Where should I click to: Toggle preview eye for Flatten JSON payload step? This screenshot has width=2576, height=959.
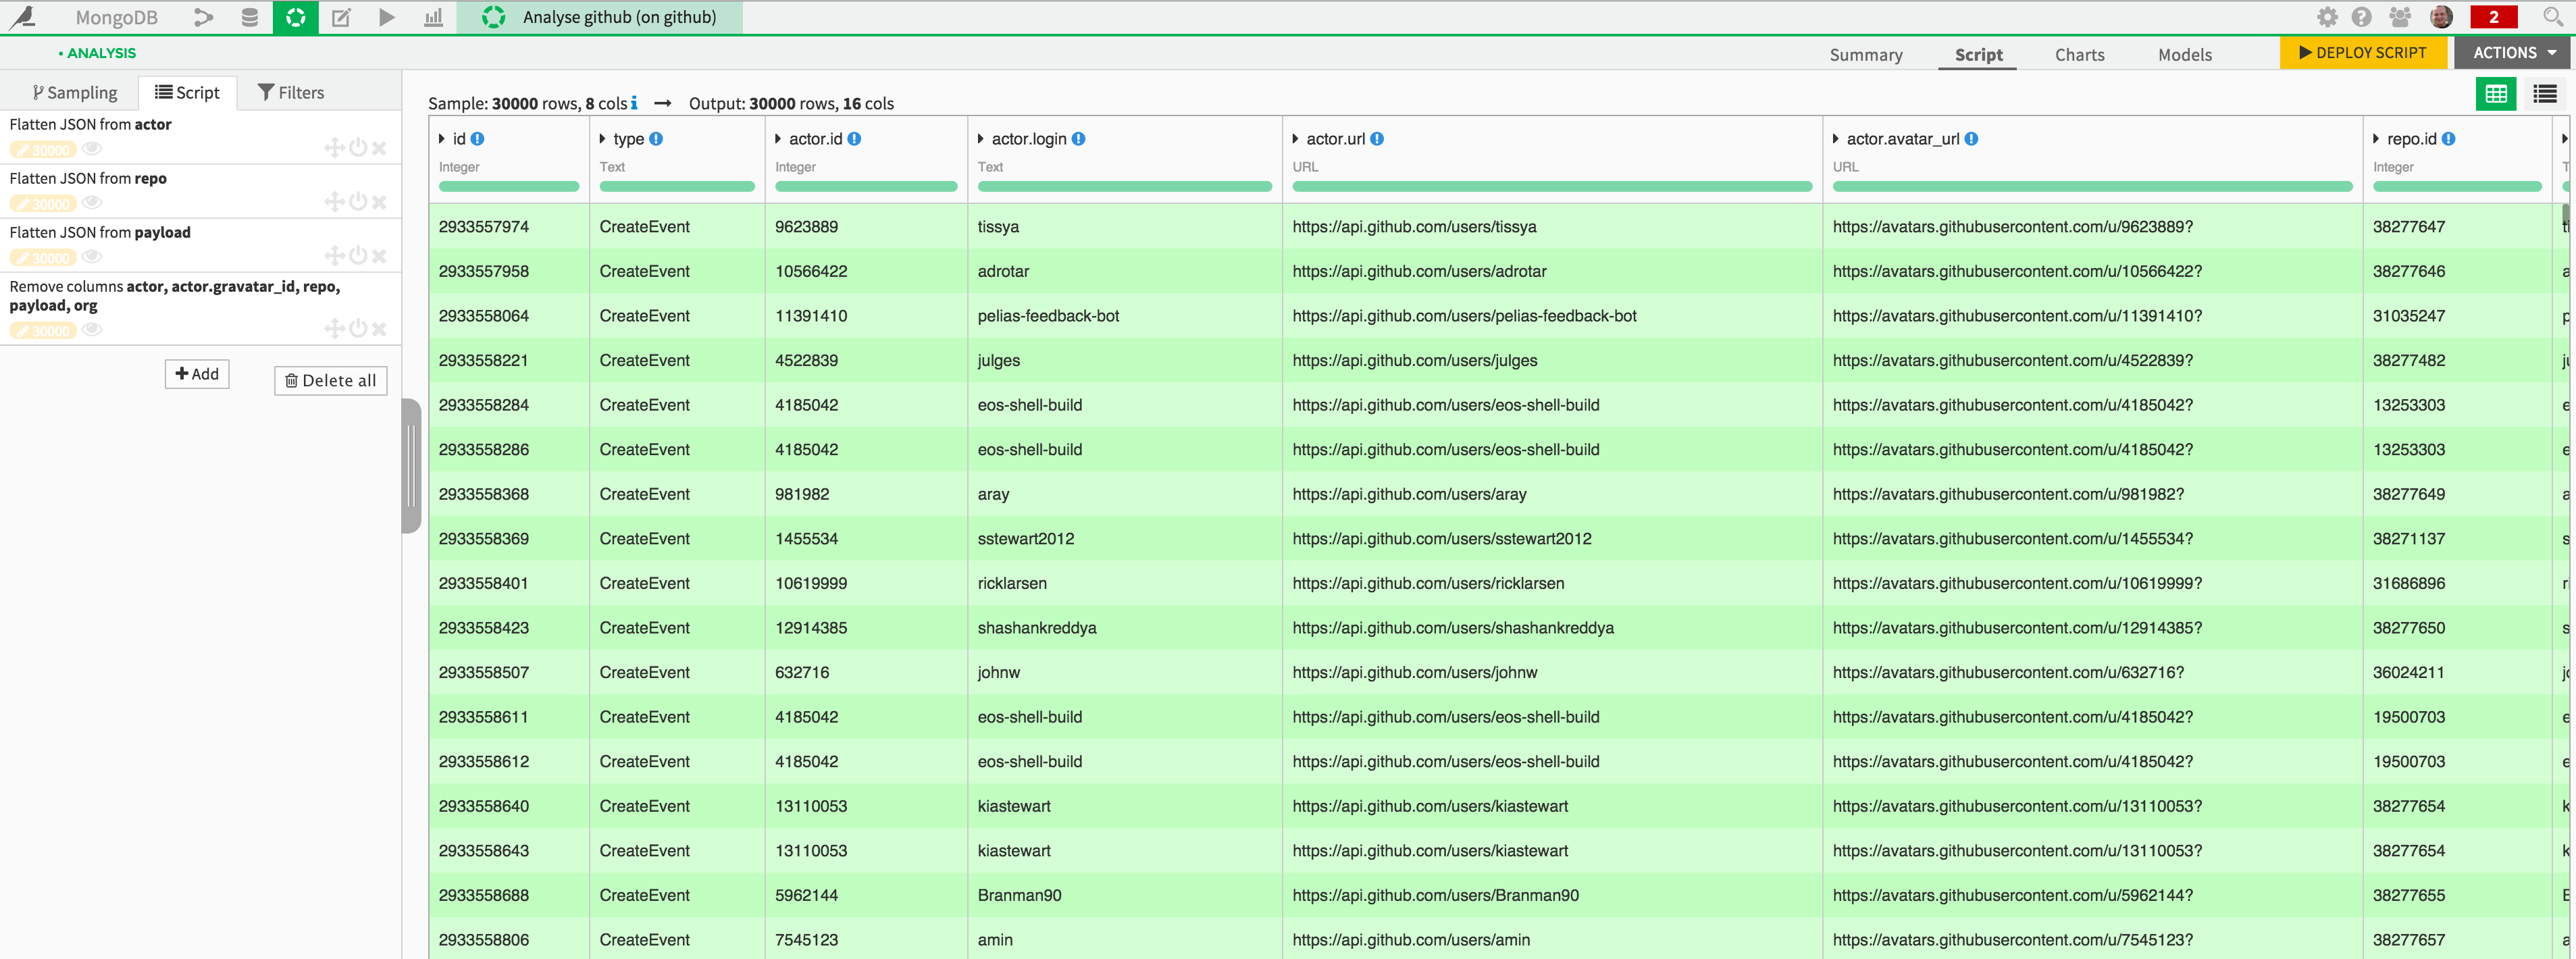[92, 257]
